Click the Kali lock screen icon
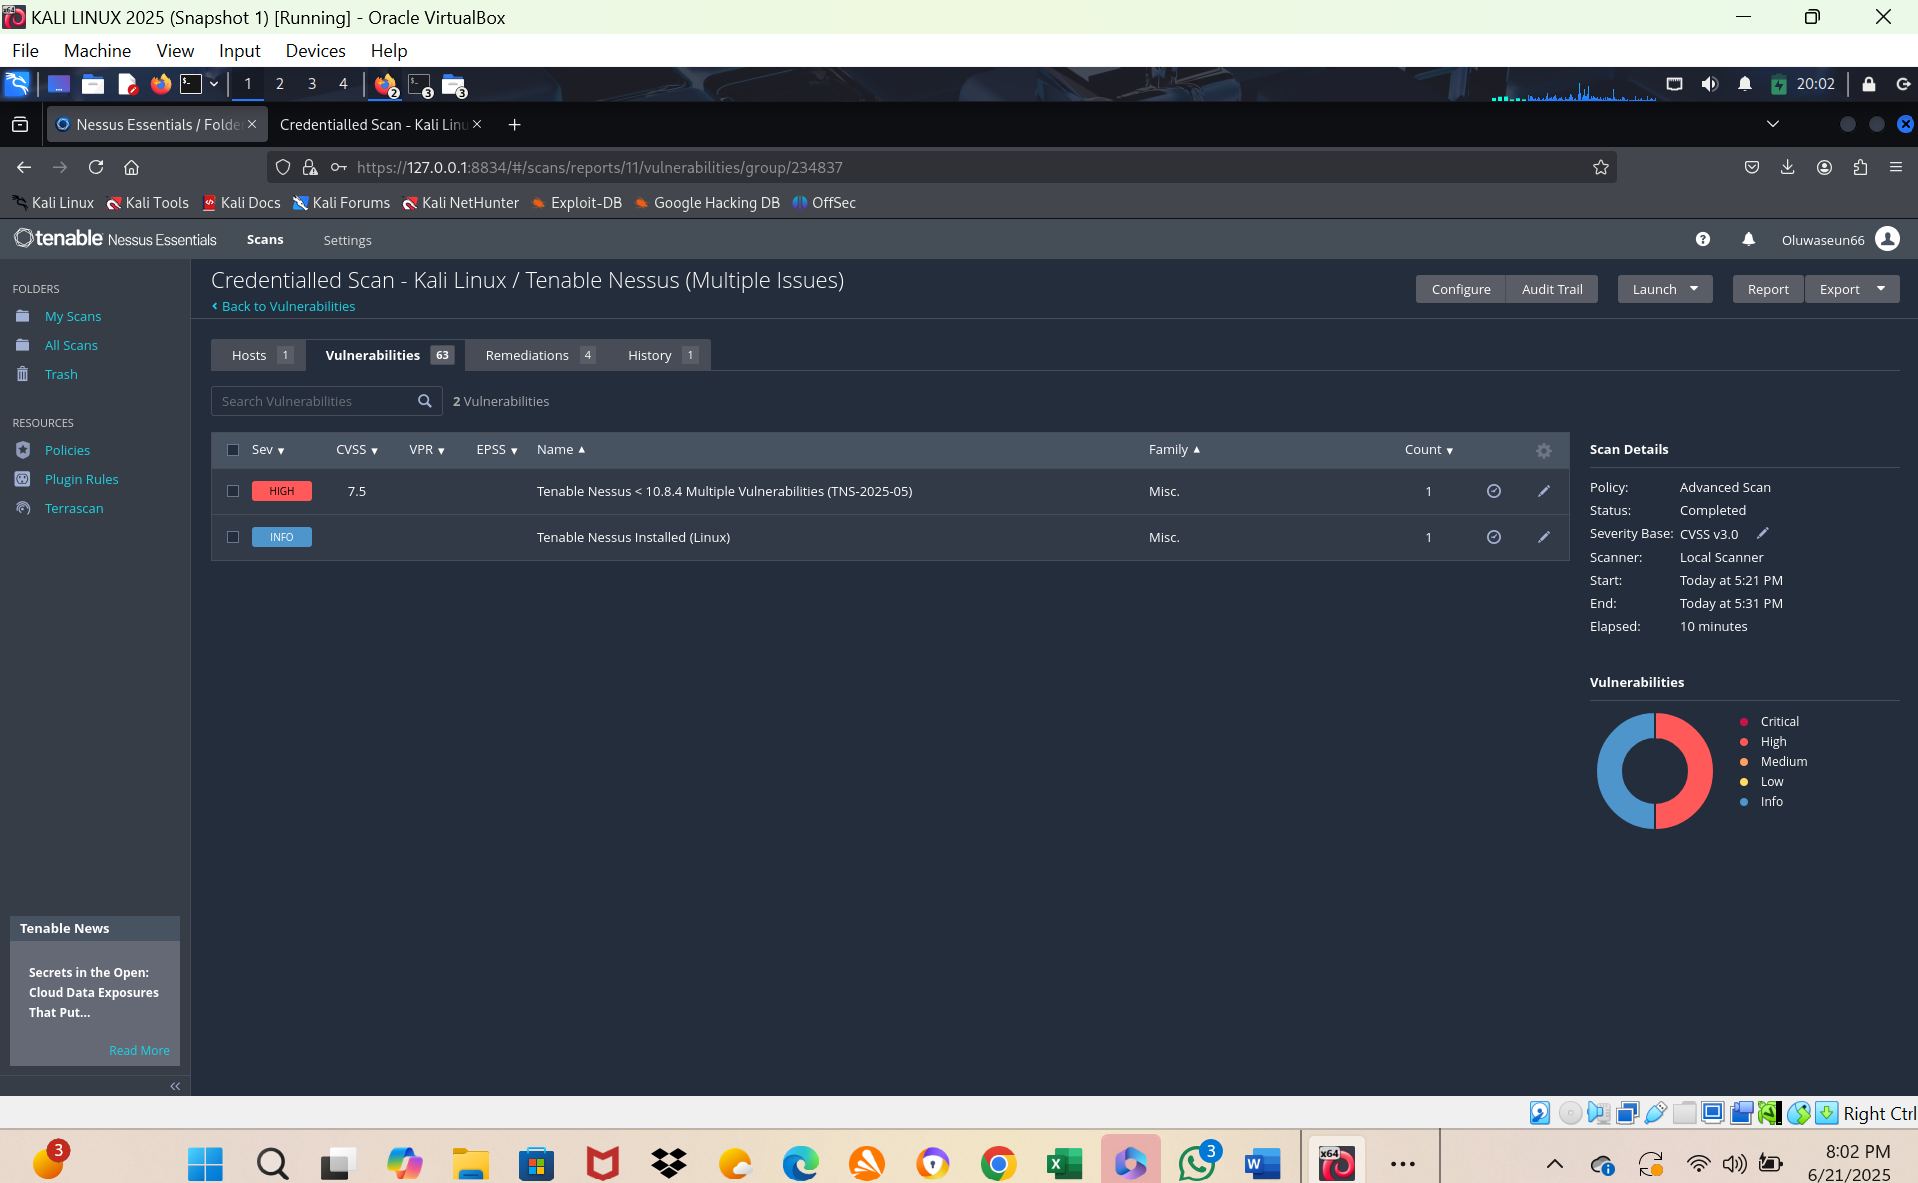 1868,84
